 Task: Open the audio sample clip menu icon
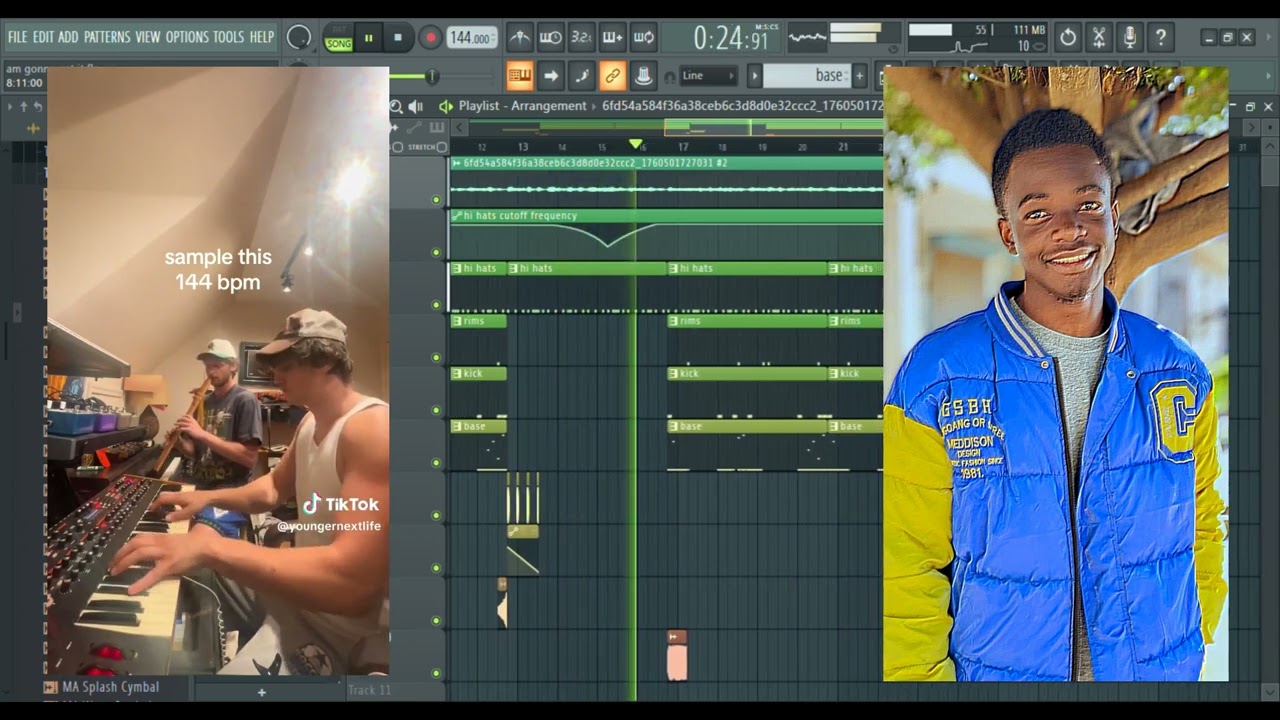(x=457, y=163)
